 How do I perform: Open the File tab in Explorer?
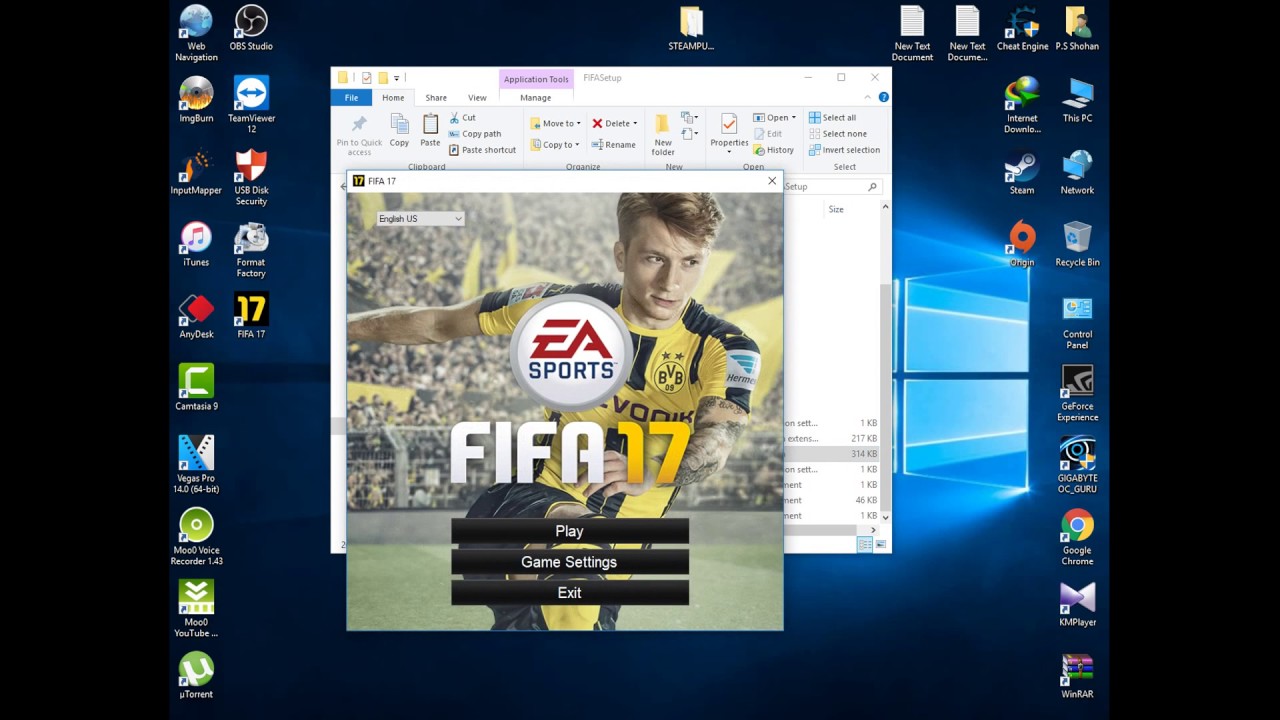coord(351,98)
